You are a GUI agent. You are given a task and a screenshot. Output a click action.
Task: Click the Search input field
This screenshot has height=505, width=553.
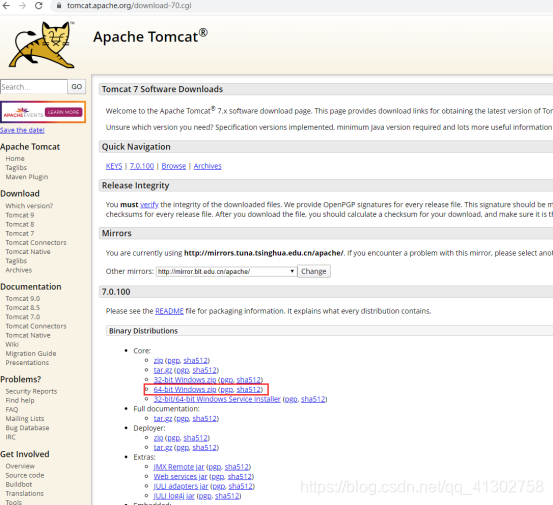[x=34, y=87]
